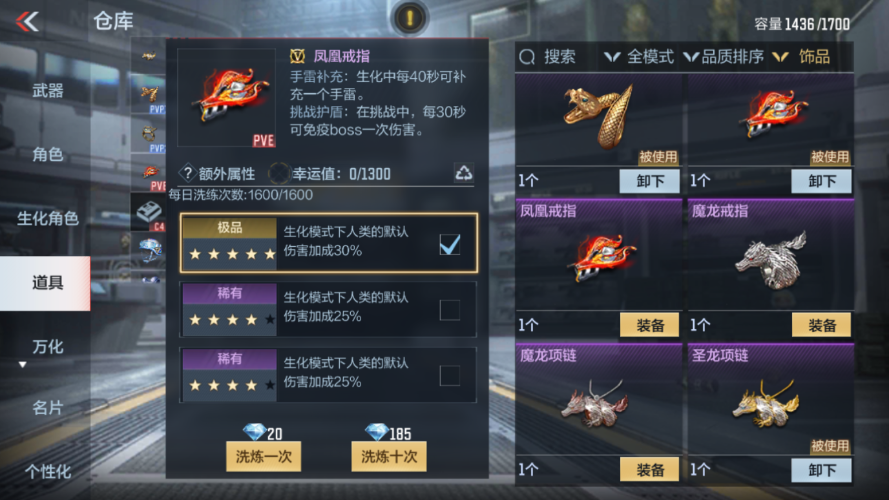Select the helmet item in the side list
The width and height of the screenshot is (889, 500).
[x=149, y=249]
